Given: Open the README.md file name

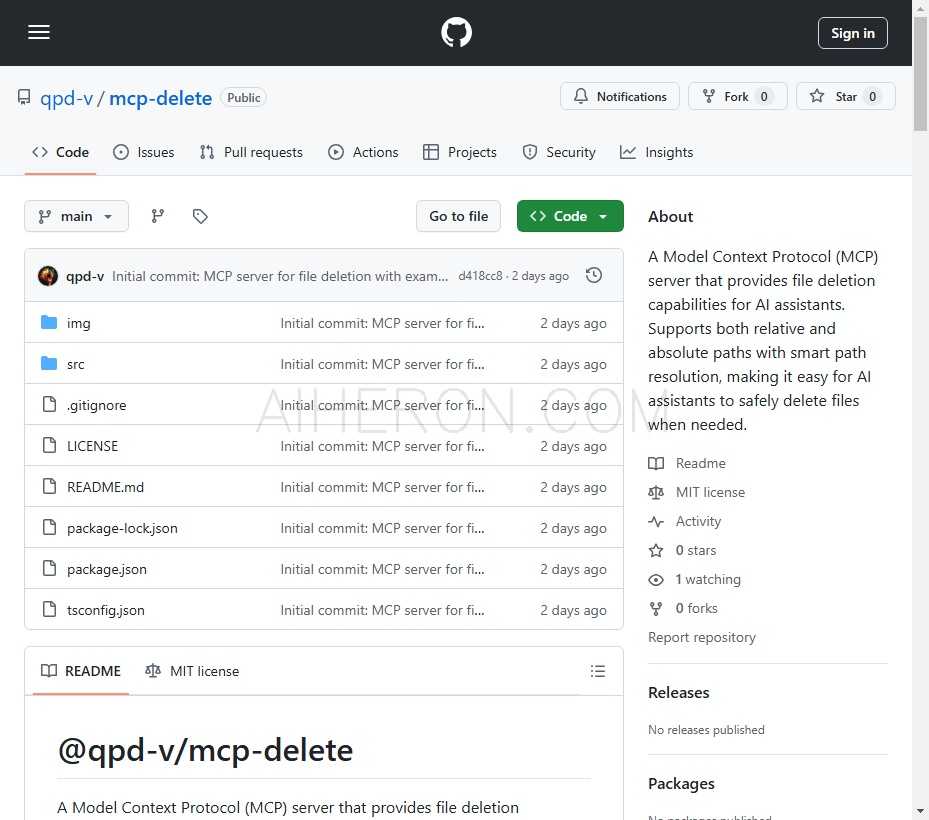Looking at the screenshot, I should click(105, 487).
